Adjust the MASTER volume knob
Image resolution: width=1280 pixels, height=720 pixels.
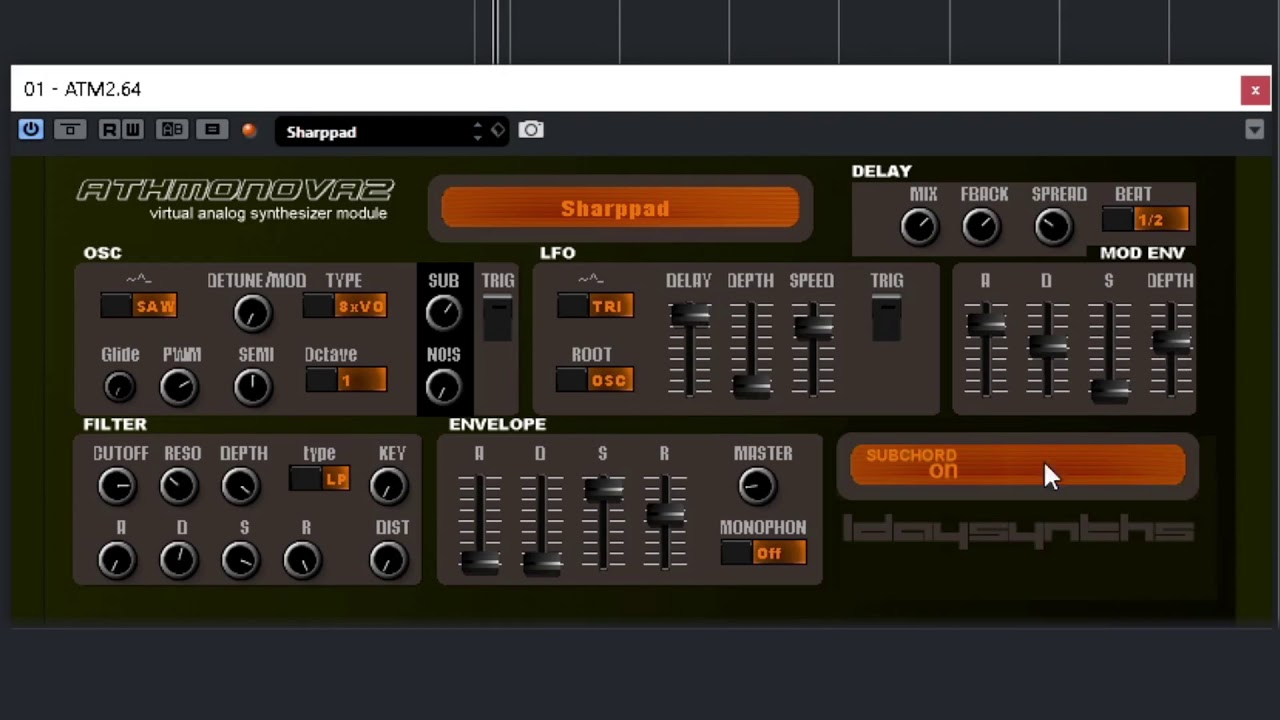coord(756,486)
